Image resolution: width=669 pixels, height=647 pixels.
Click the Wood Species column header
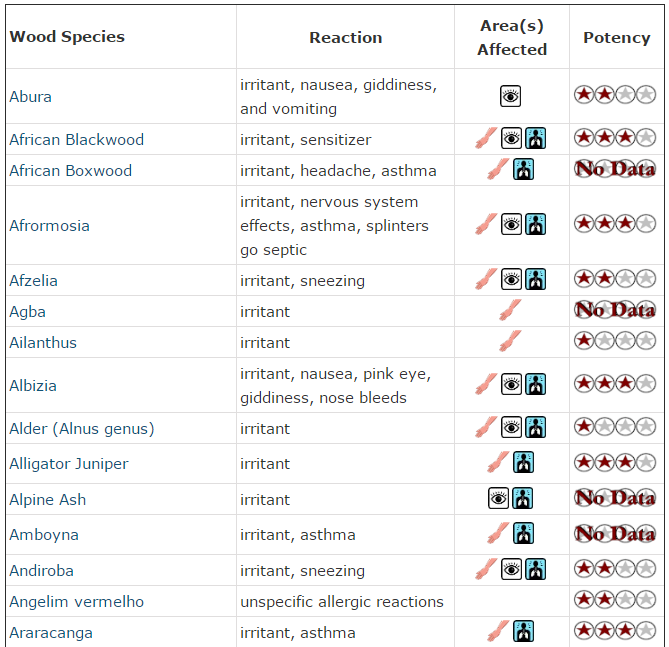[x=67, y=36]
